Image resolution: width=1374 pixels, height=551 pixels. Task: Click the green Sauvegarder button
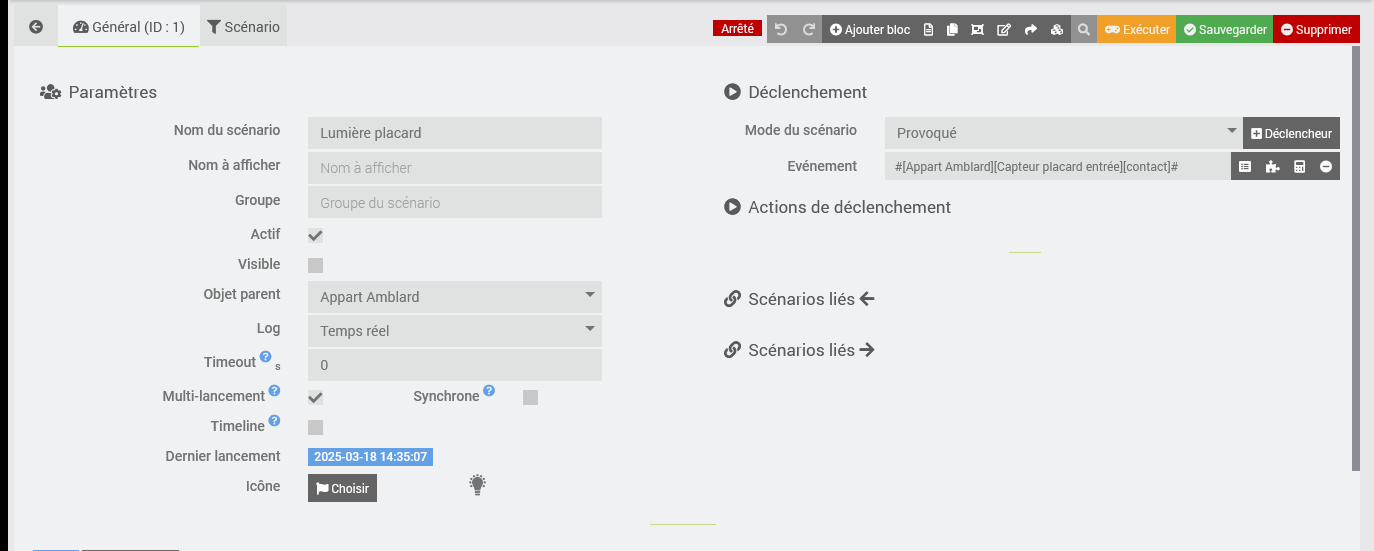click(x=1224, y=30)
